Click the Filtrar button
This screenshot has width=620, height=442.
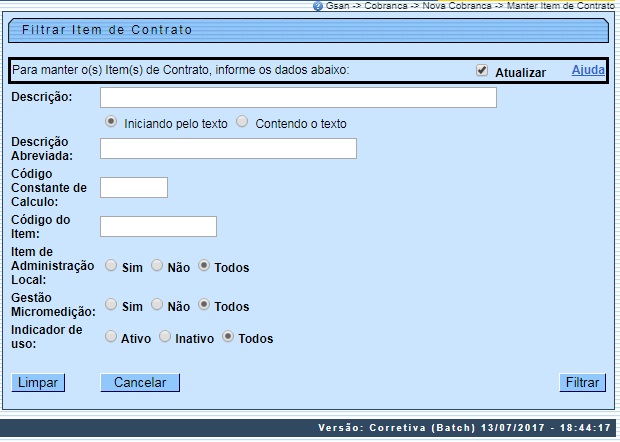(x=582, y=383)
